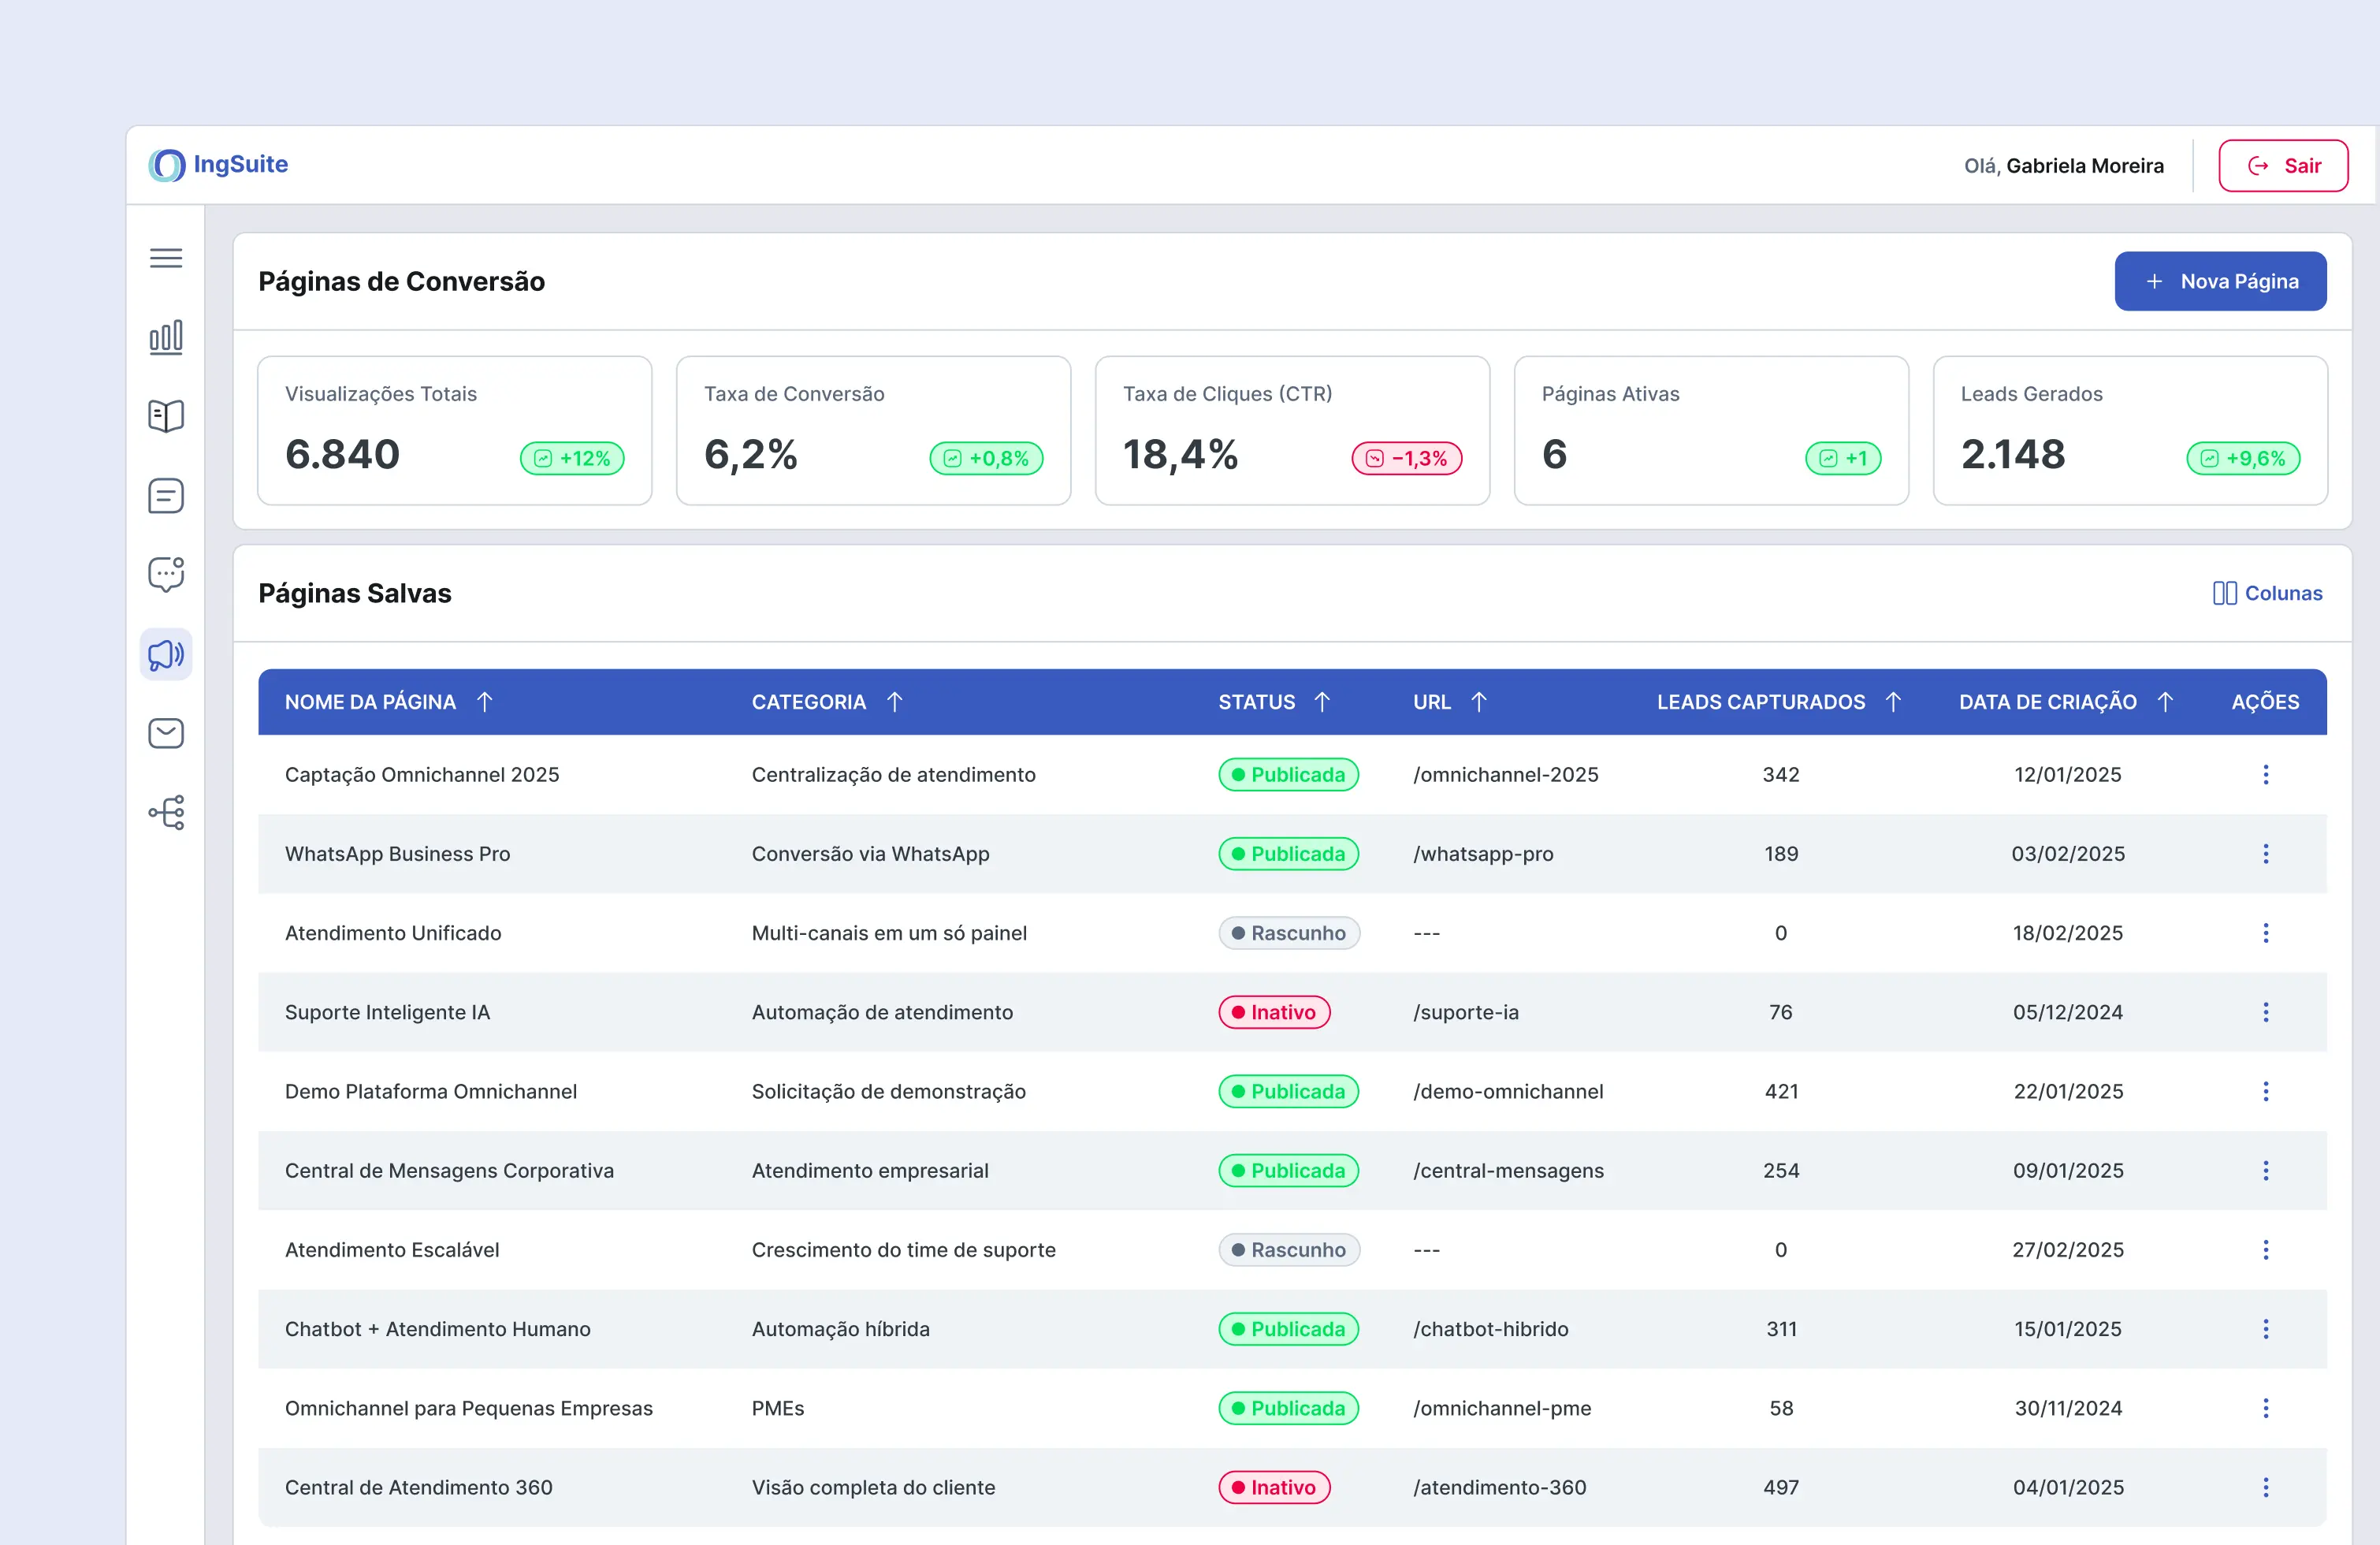Image resolution: width=2380 pixels, height=1545 pixels.
Task: Open the workflow nodes sidebar icon
Action: (x=166, y=812)
